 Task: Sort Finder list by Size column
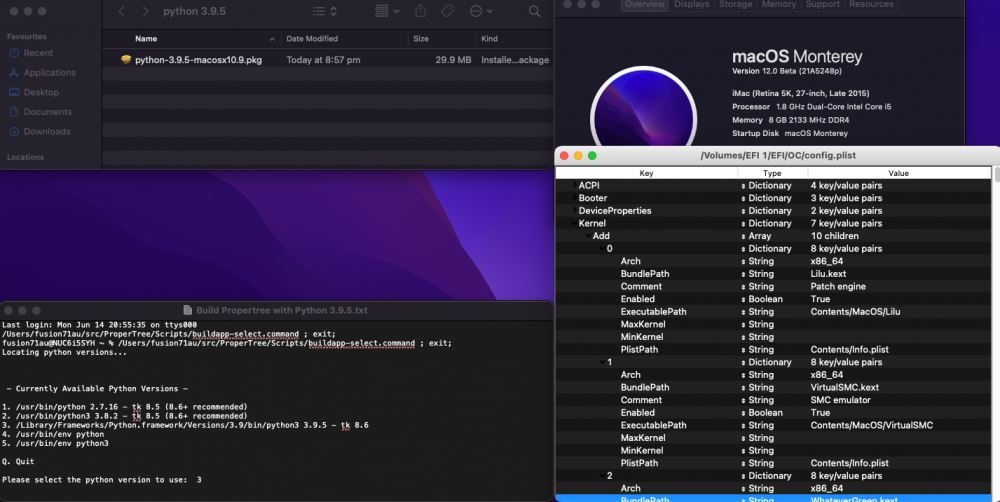point(421,39)
